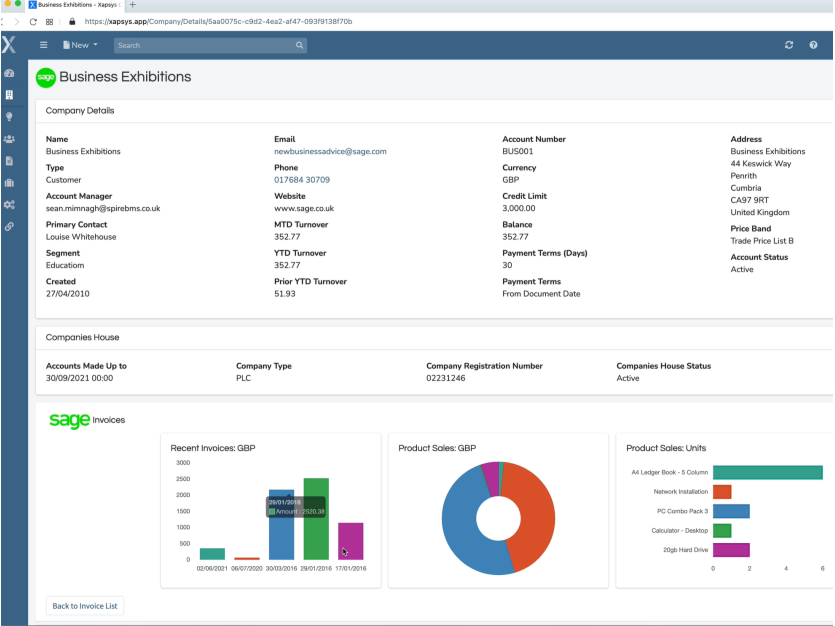
Task: Click the credit limit 3,000.00 value
Action: 519,208
